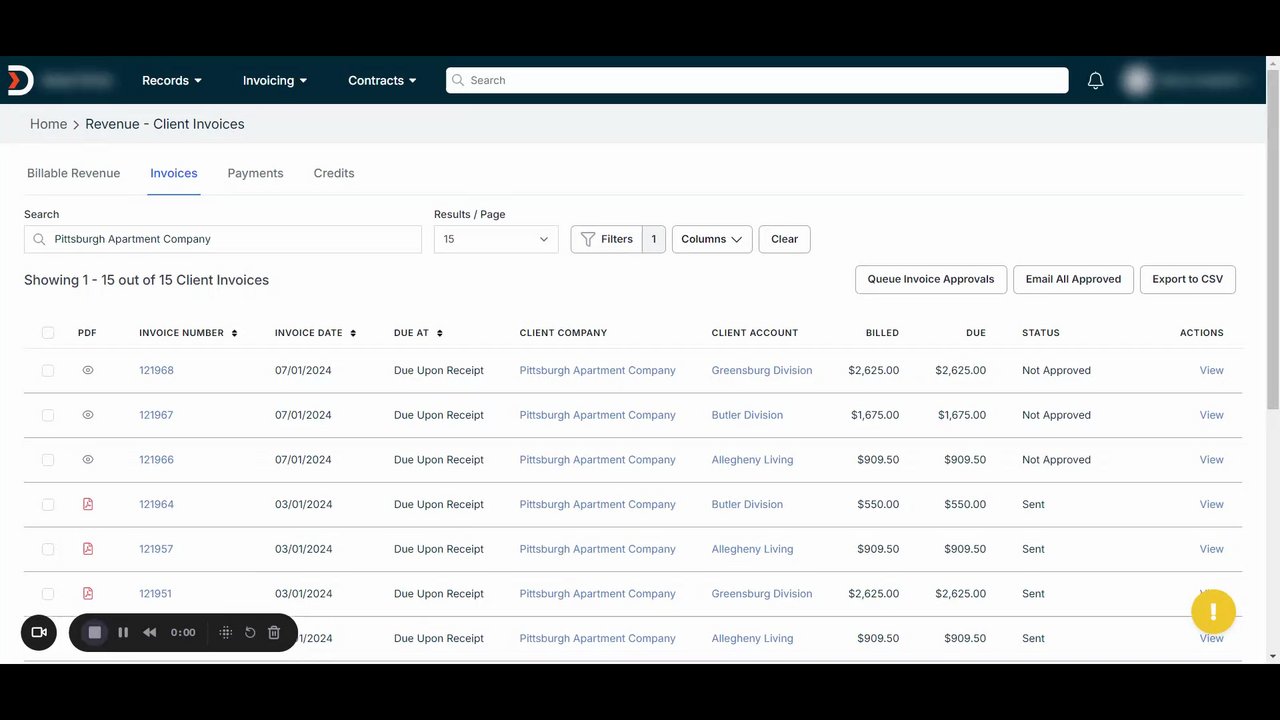The width and height of the screenshot is (1280, 720).
Task: Open Allegheny Living link for invoice 121966
Action: 752,460
